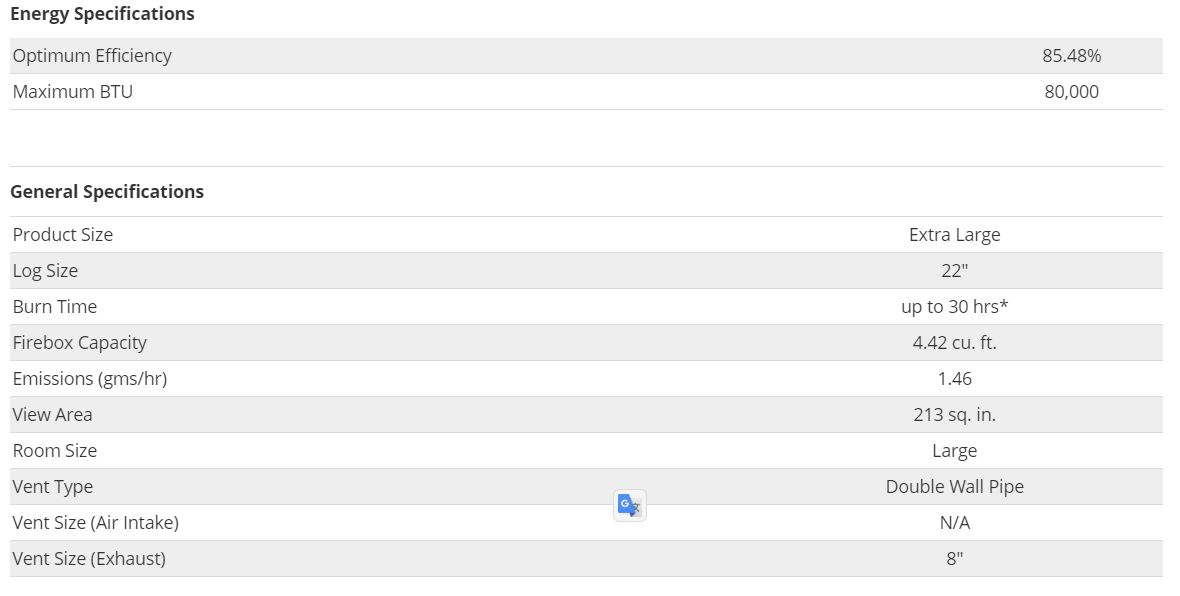Viewport: 1180px width, 596px height.
Task: Select the Optimum Efficiency row label
Action: click(92, 56)
